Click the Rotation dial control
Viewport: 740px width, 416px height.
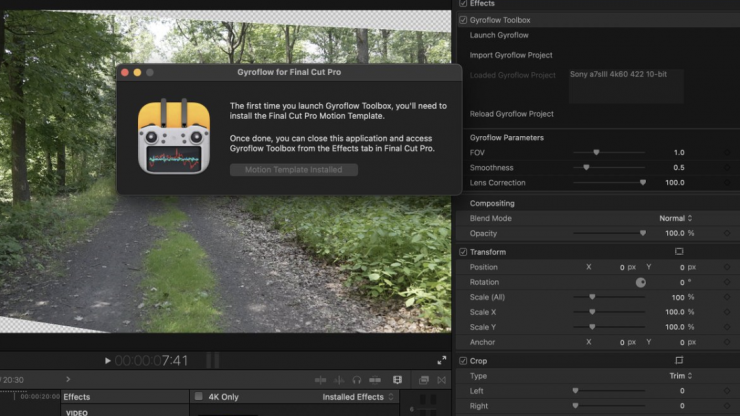[x=641, y=282]
